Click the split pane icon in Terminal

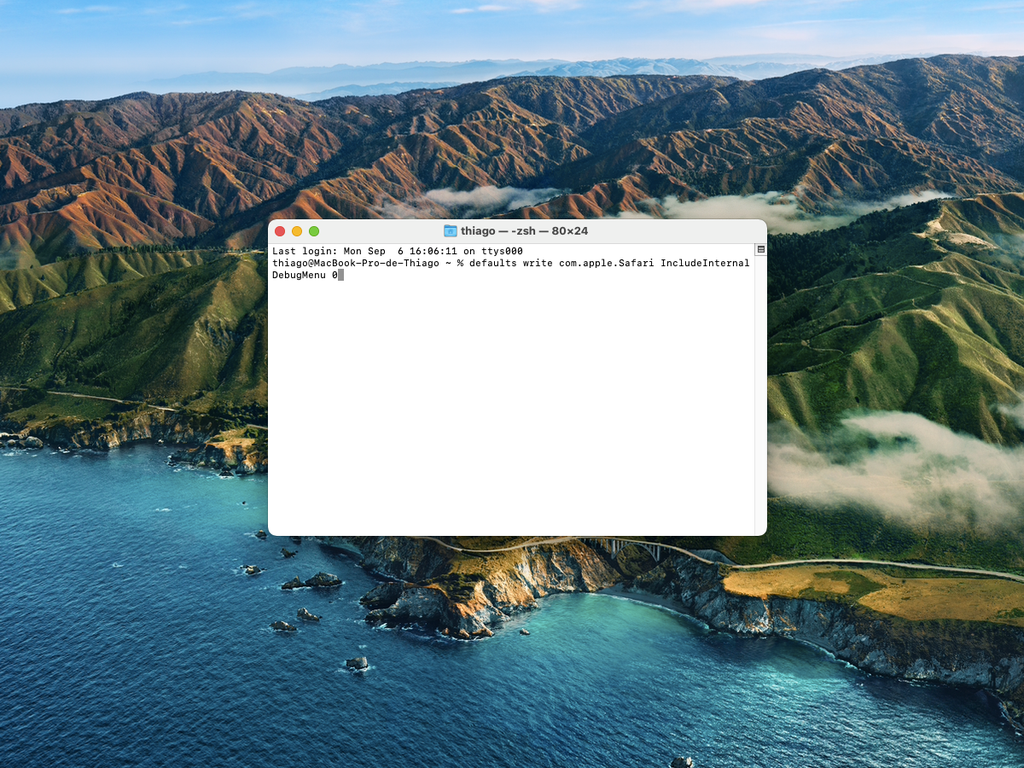coord(761,249)
